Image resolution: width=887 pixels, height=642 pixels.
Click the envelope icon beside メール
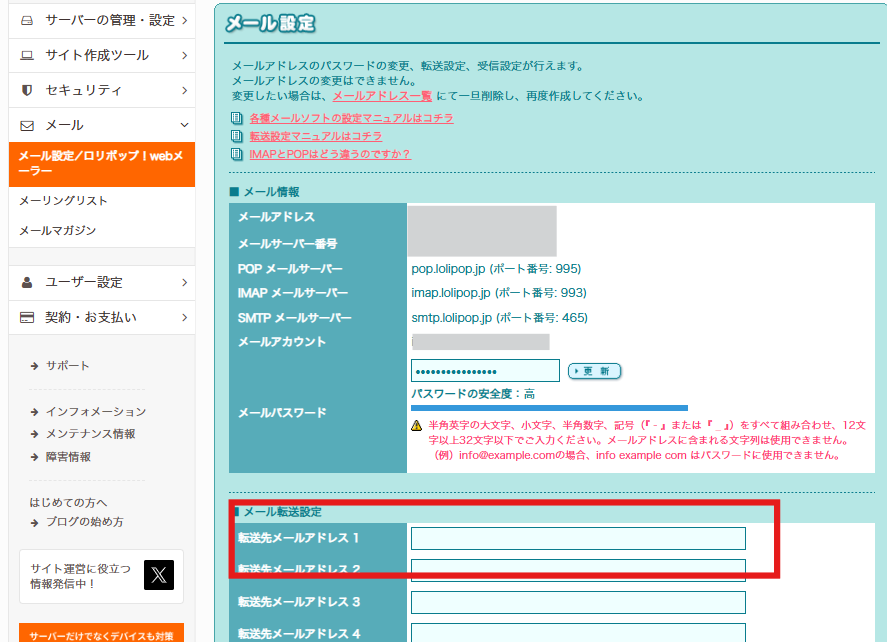27,125
